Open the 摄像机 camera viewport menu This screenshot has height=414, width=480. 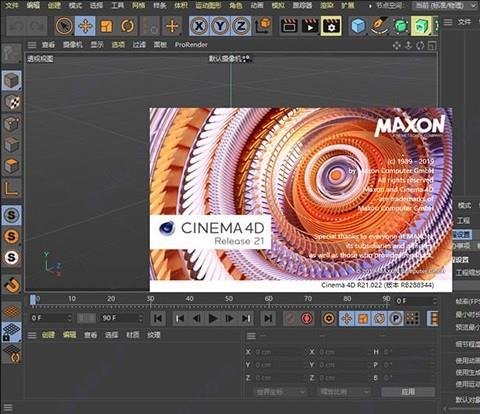click(x=72, y=45)
